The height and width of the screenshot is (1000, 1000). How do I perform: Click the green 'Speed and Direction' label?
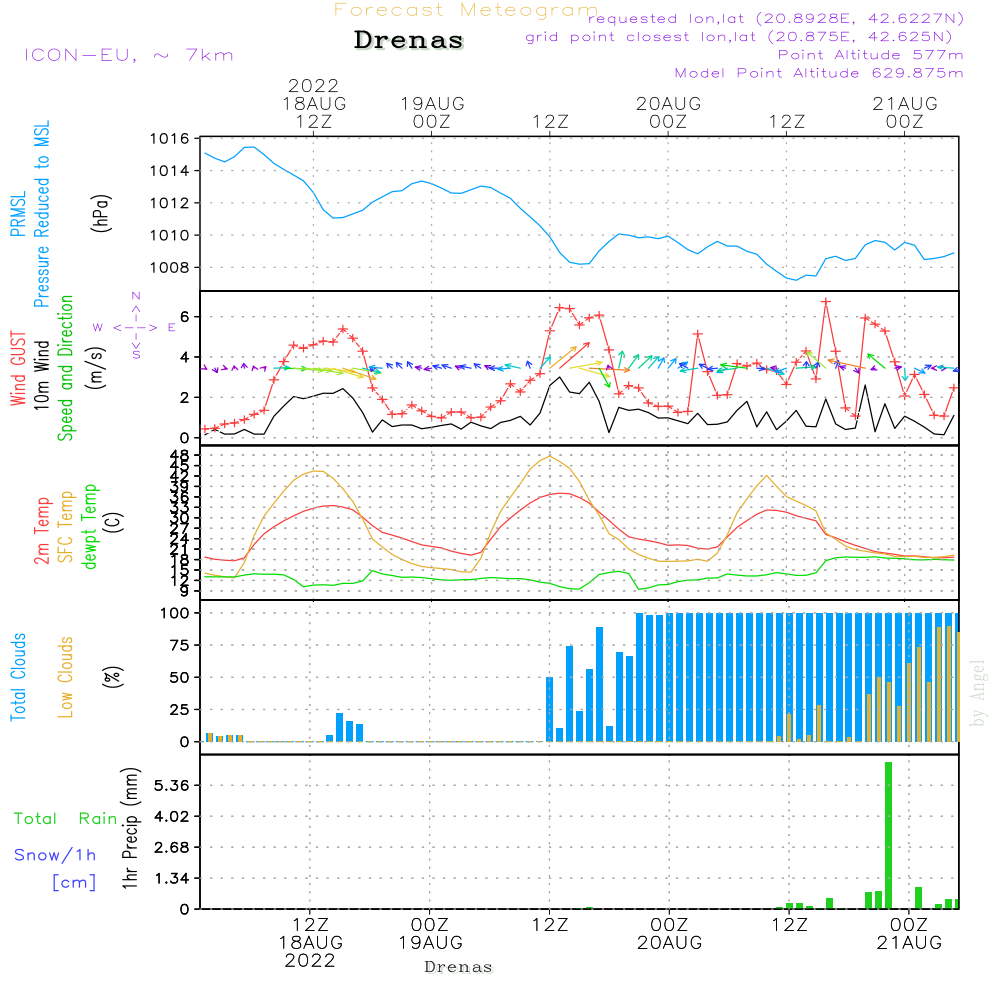click(x=65, y=368)
